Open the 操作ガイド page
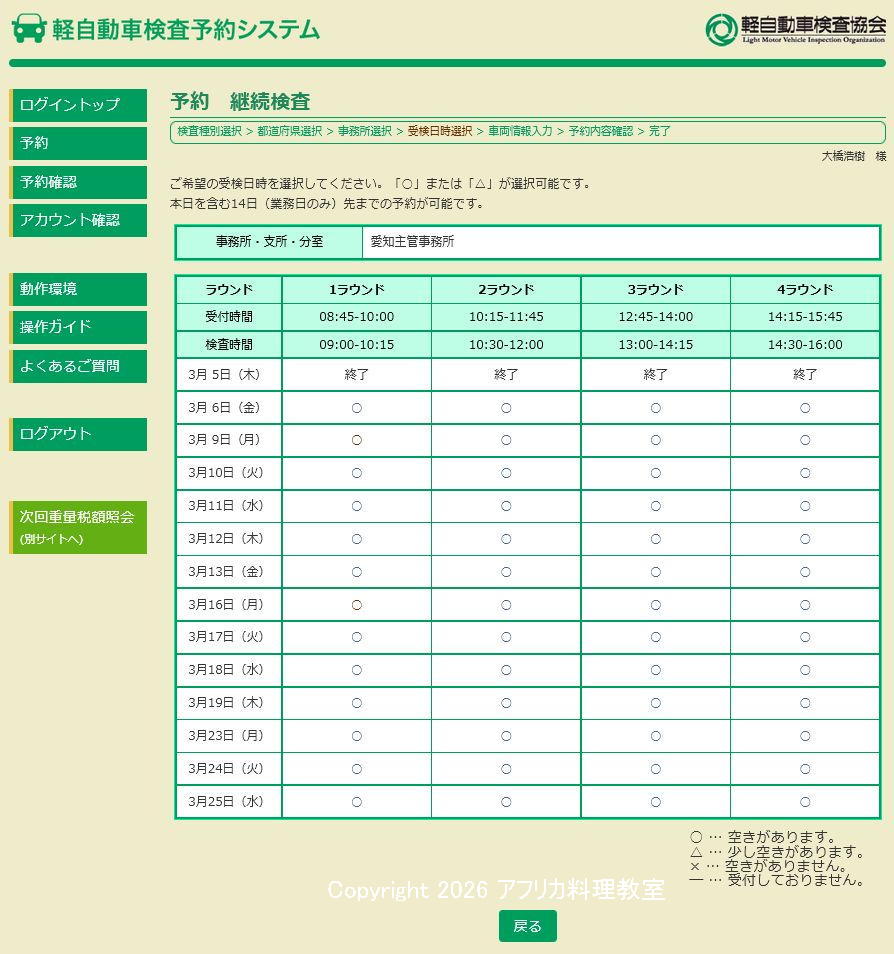894x954 pixels. coord(79,327)
